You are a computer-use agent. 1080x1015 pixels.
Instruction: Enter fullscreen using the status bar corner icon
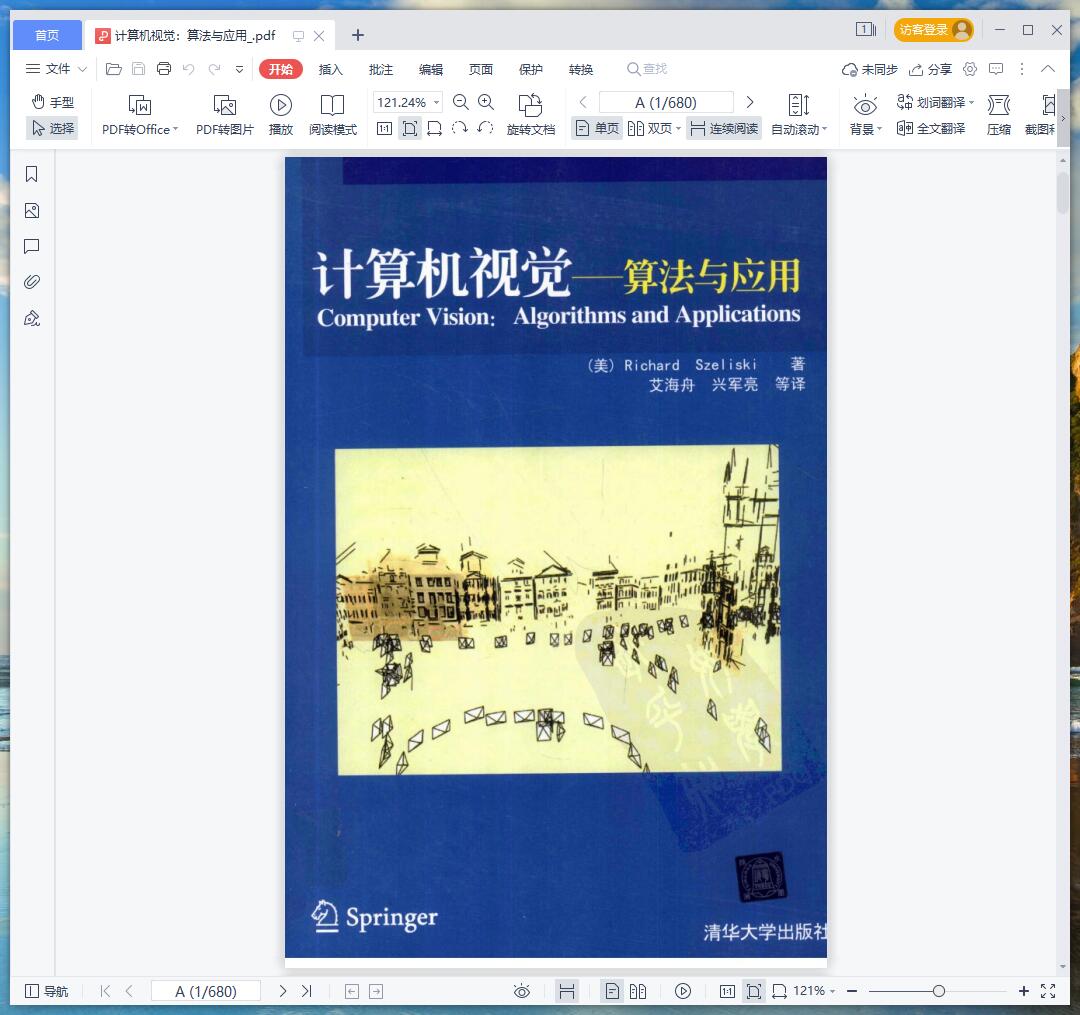pyautogui.click(x=1048, y=991)
